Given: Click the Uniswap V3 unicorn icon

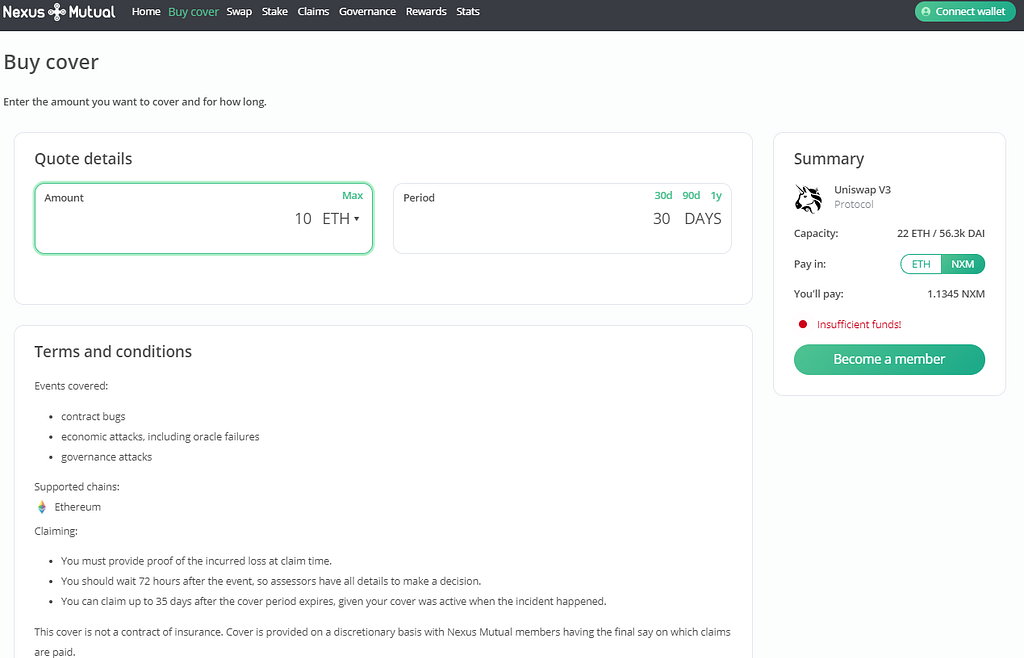Looking at the screenshot, I should pyautogui.click(x=808, y=198).
